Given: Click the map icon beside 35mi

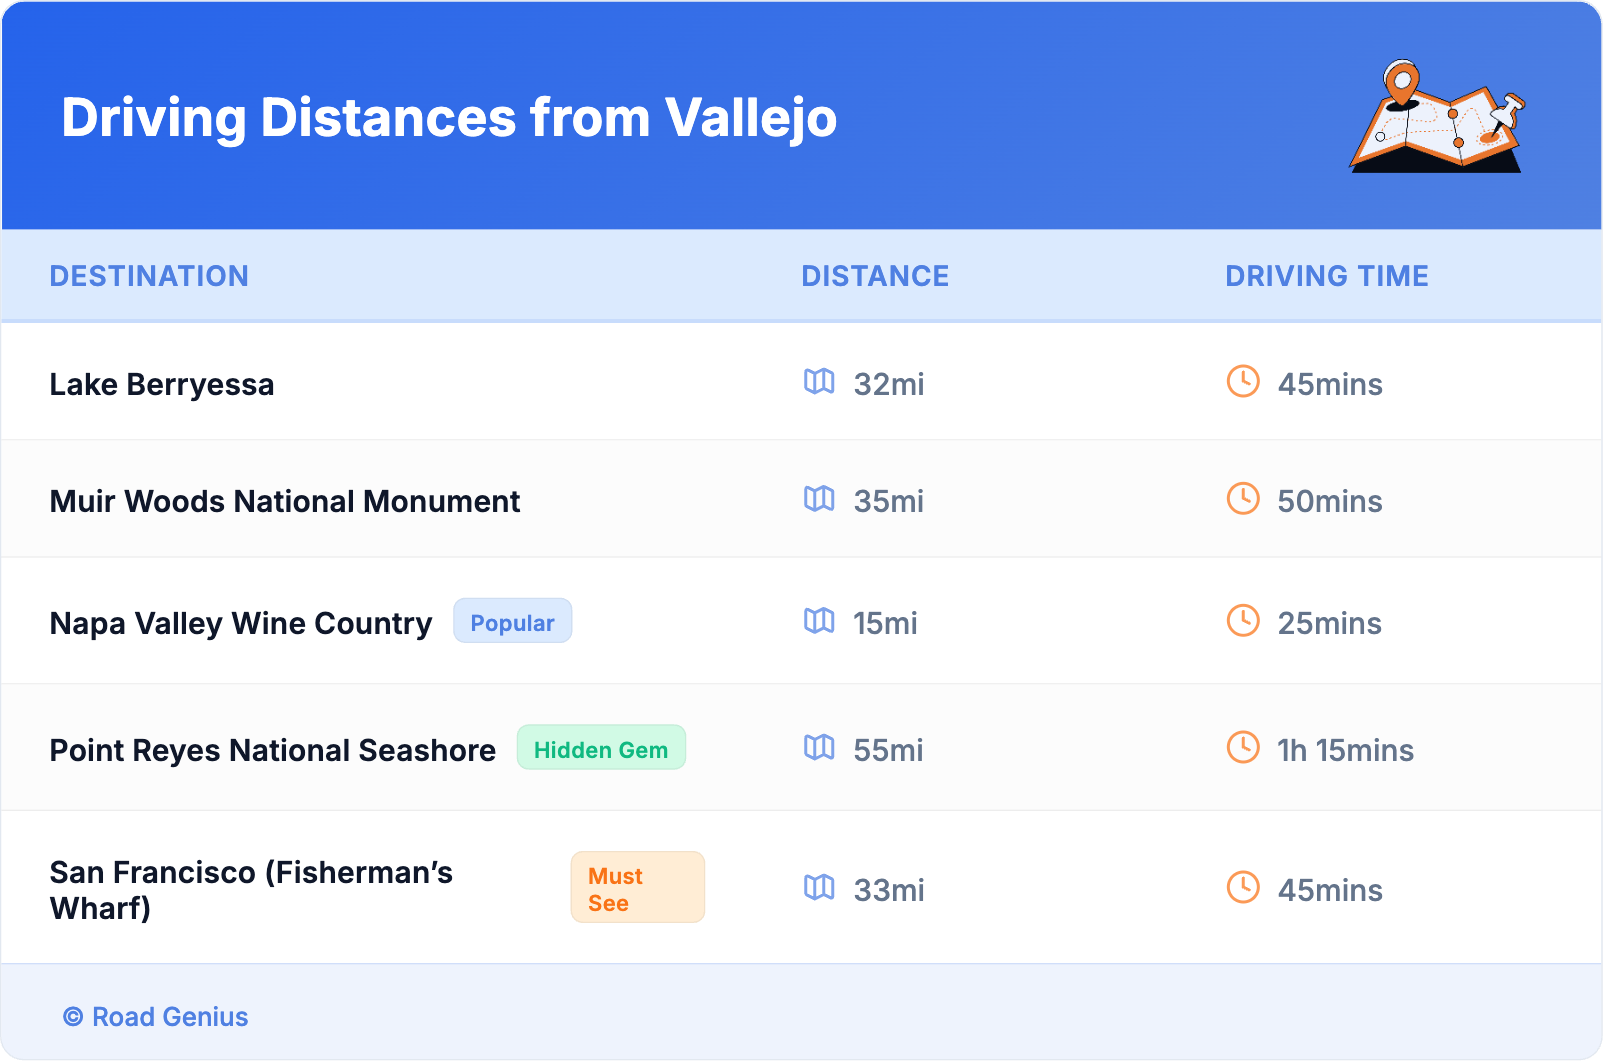Looking at the screenshot, I should 819,499.
